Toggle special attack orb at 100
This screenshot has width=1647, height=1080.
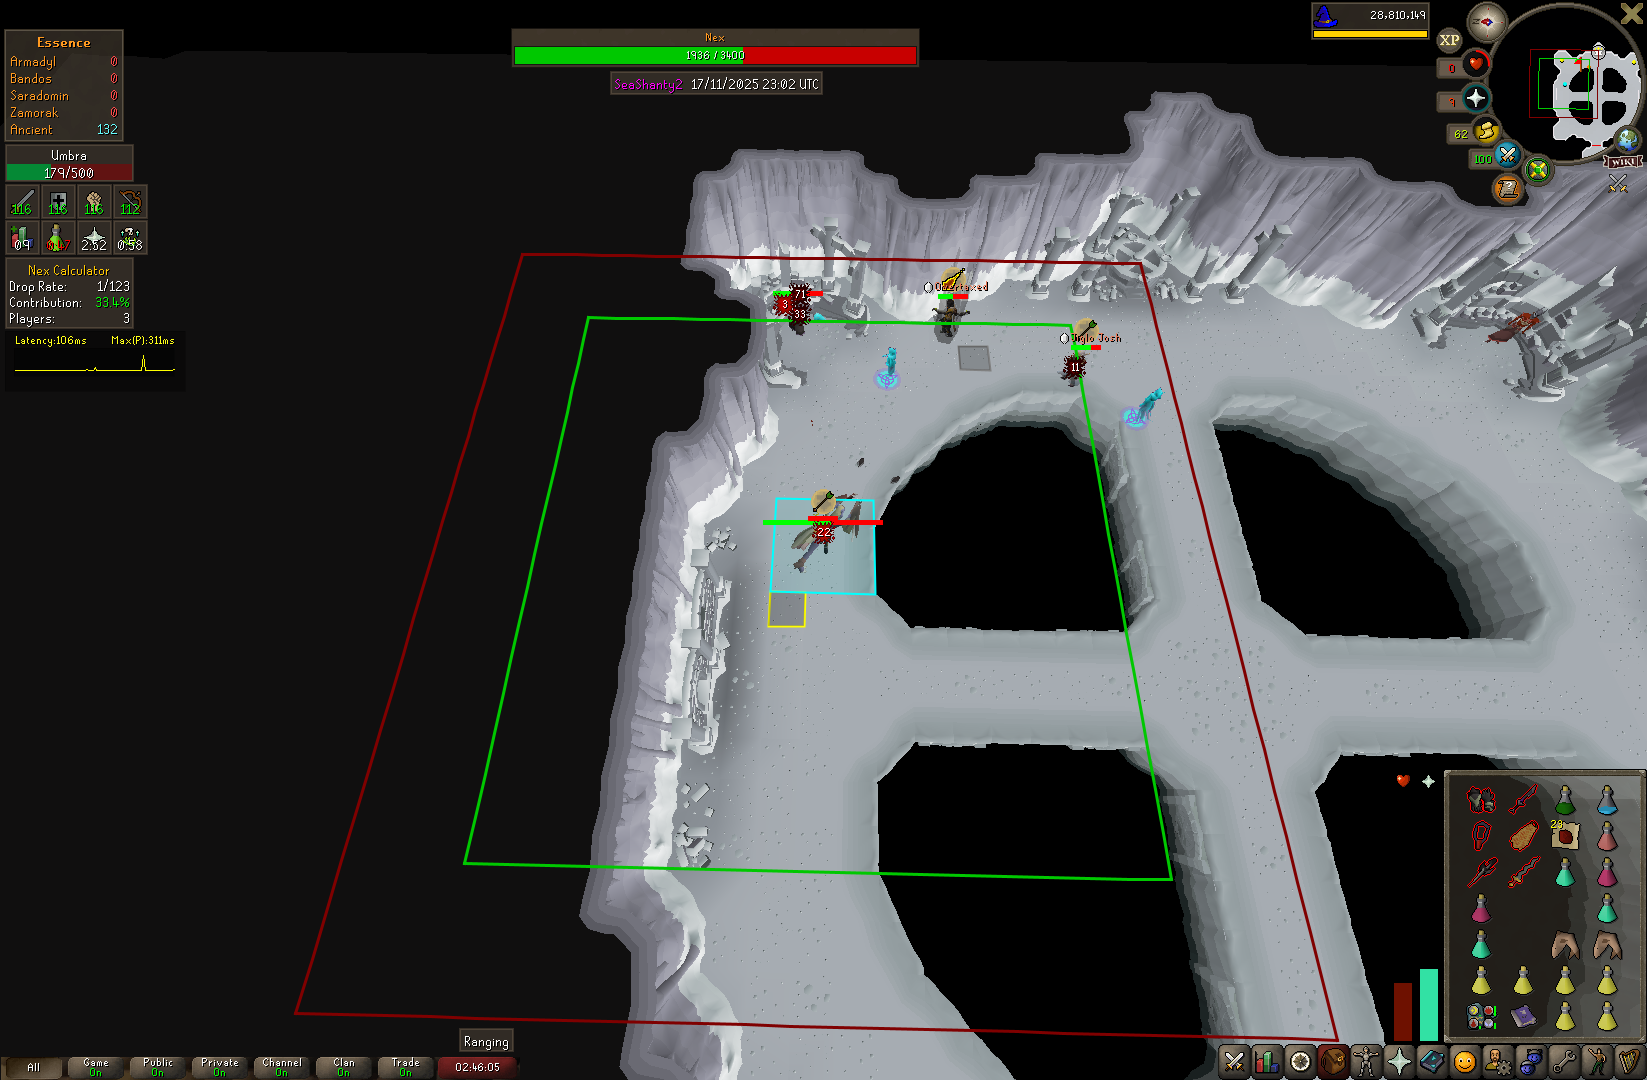click(1507, 156)
